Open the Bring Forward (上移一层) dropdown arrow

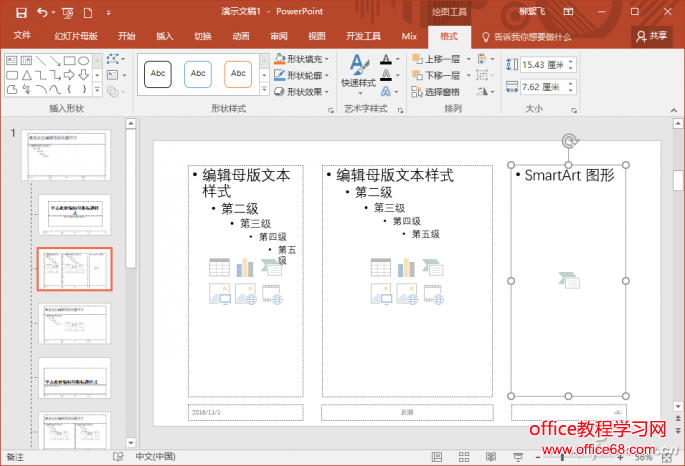pyautogui.click(x=467, y=59)
